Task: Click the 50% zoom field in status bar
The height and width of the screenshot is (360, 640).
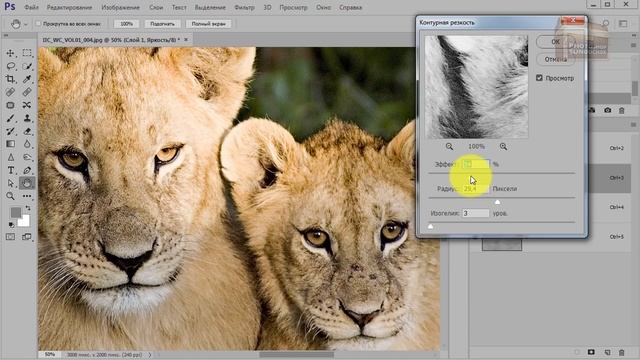Action: [x=50, y=355]
